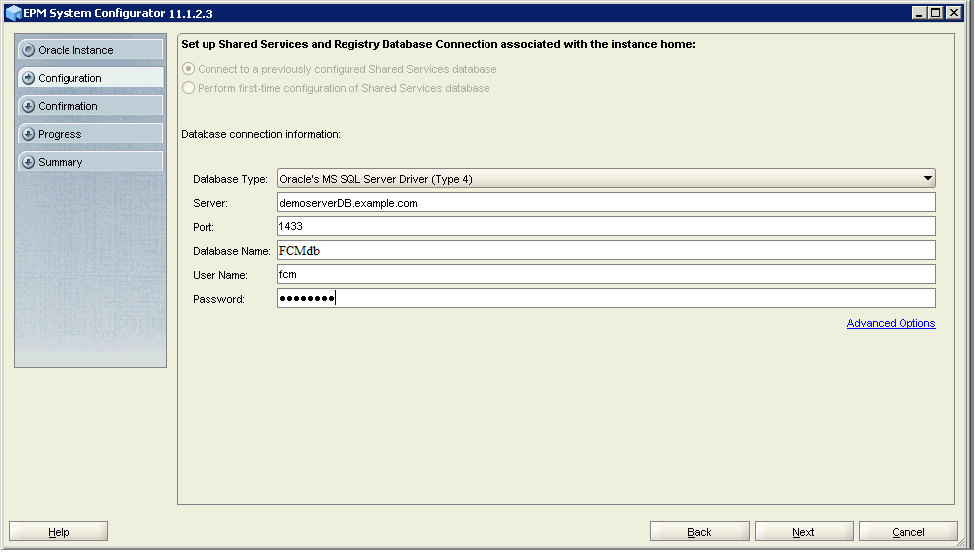Click the Oracle Instance step icon
Image resolution: width=975 pixels, height=552 pixels.
(28, 50)
